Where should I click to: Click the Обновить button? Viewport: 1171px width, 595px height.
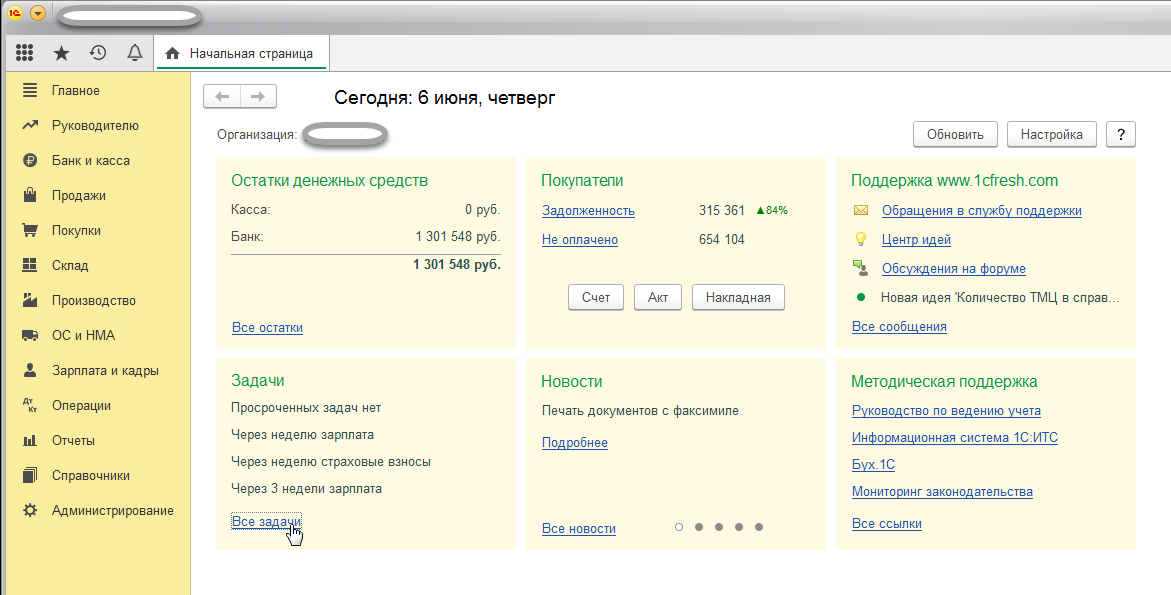(955, 134)
